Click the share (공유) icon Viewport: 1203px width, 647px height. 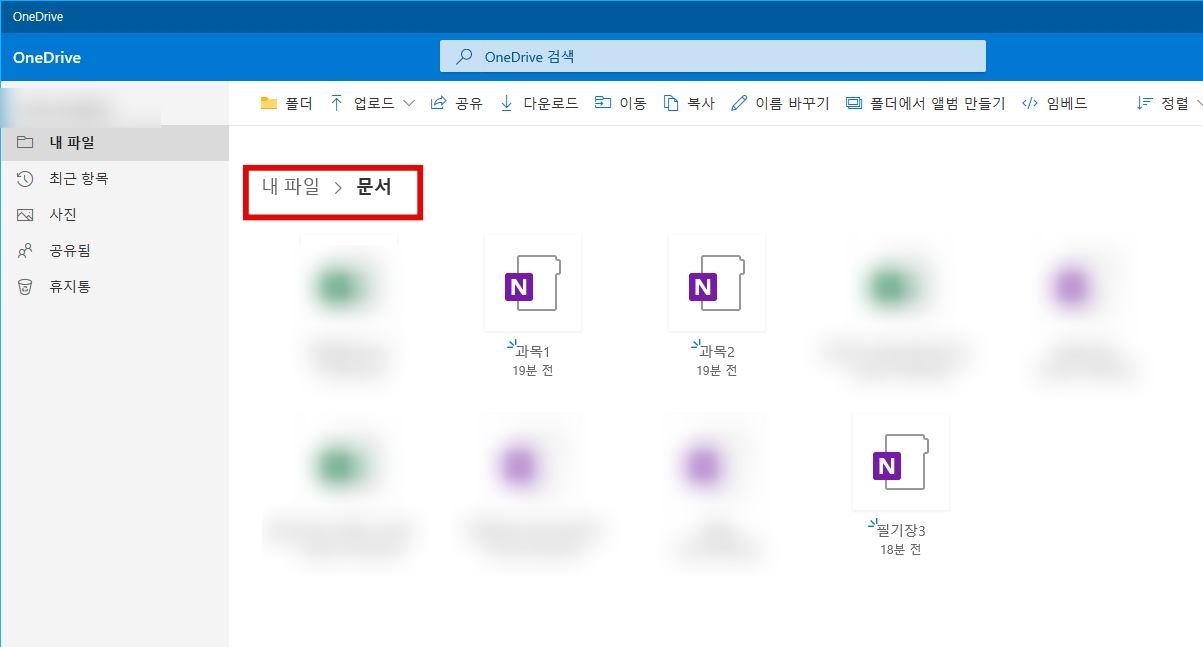(x=438, y=103)
